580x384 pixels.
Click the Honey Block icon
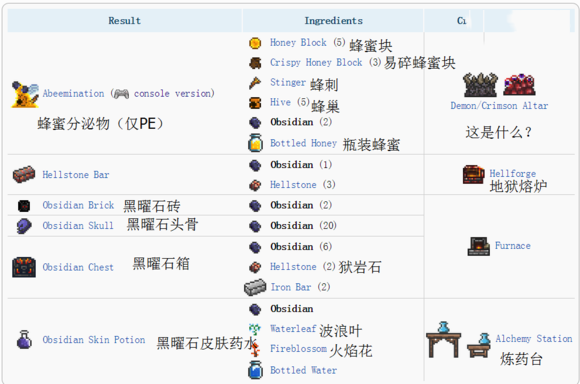(255, 43)
